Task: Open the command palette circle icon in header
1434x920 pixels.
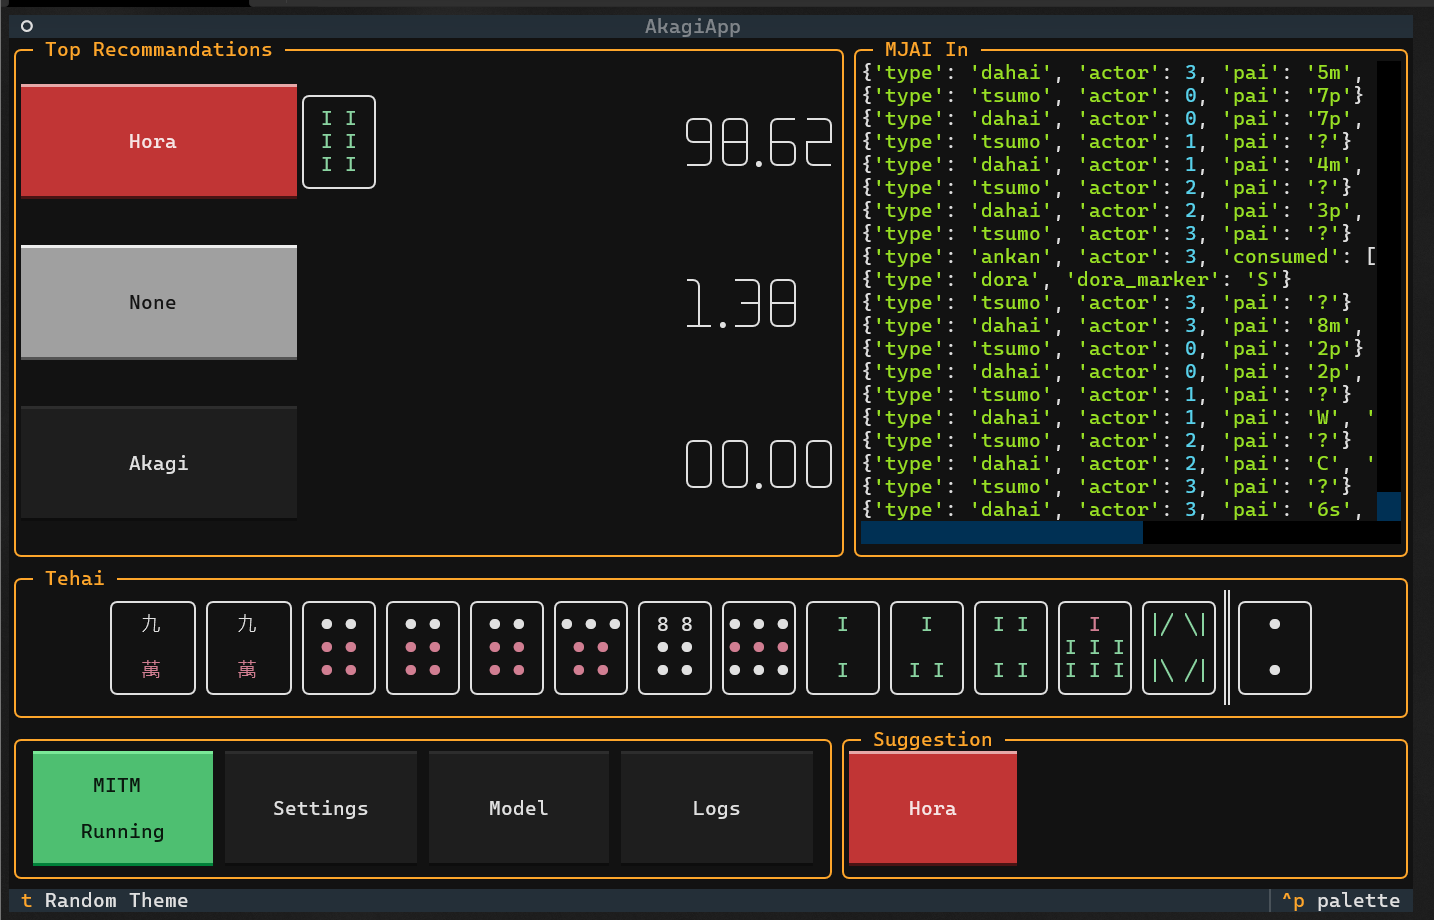Action: coord(27,26)
